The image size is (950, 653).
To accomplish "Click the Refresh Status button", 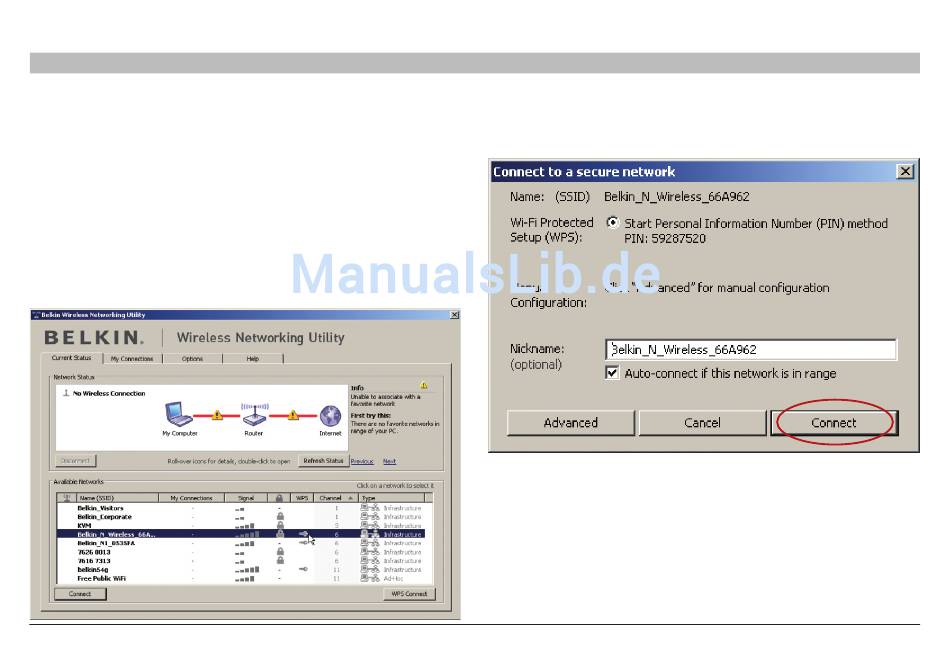I will (x=323, y=461).
